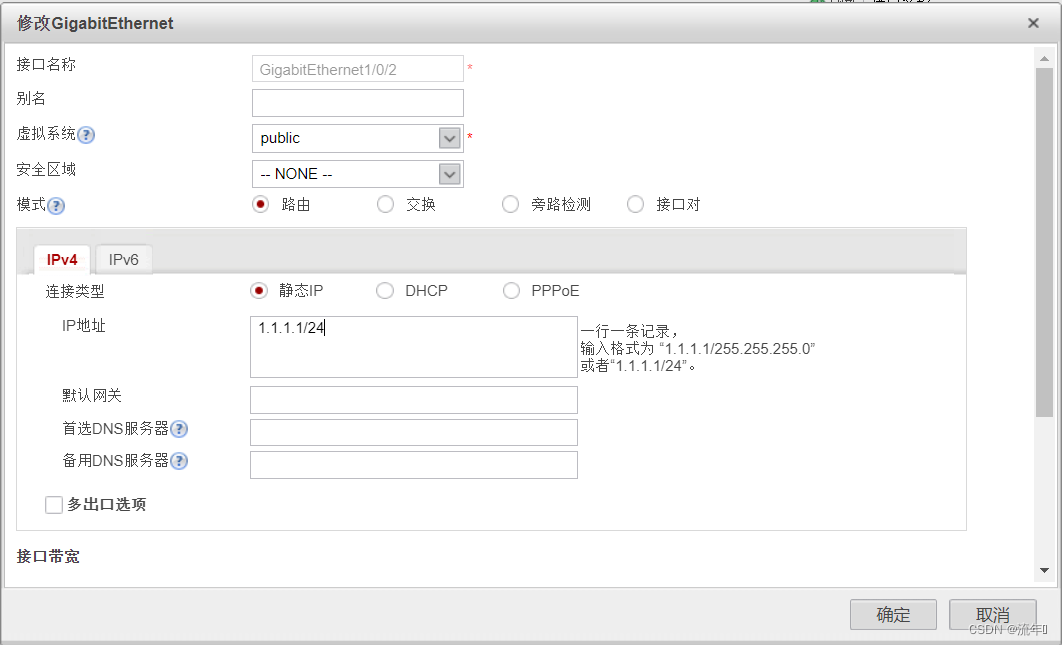Click the scrollbar up arrow
Screen dimensions: 1062x645
point(1044,59)
